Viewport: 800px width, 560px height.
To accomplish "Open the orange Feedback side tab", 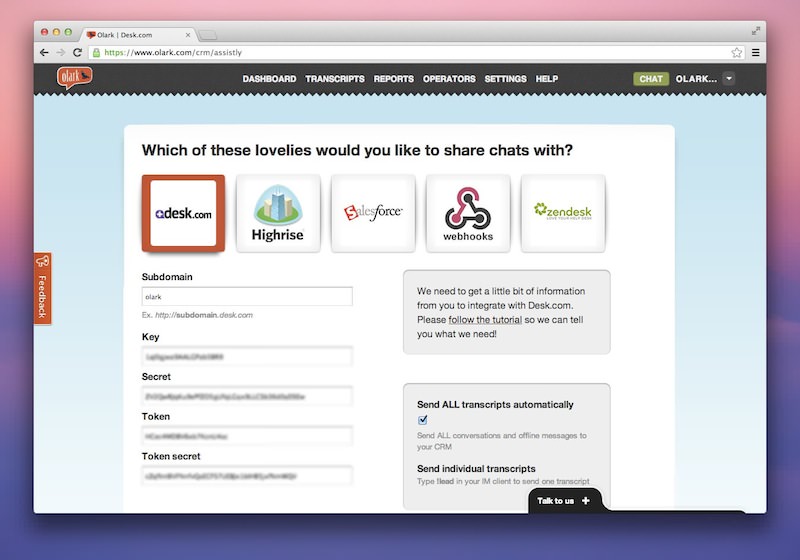I will pos(42,289).
